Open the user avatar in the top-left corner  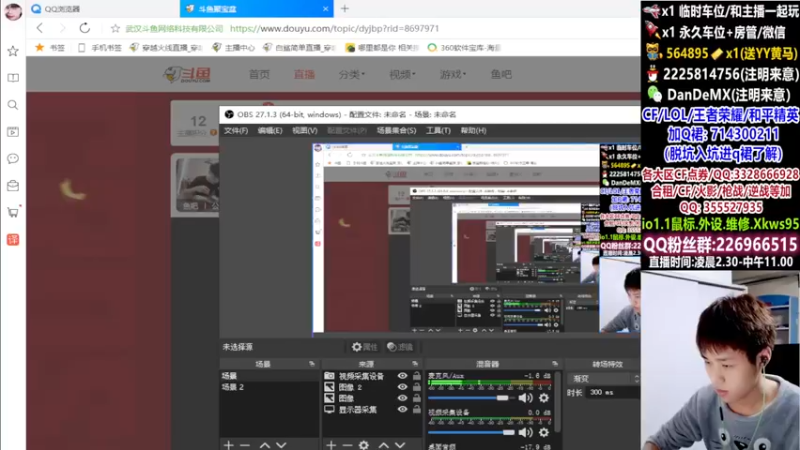point(13,11)
